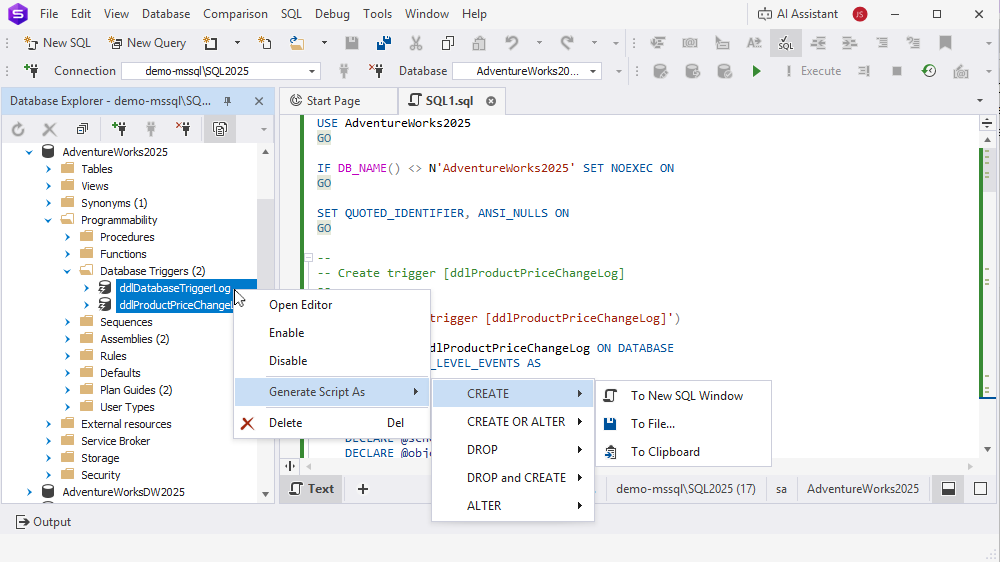Collapse the AdventureWorks2025 database node

[x=29, y=152]
